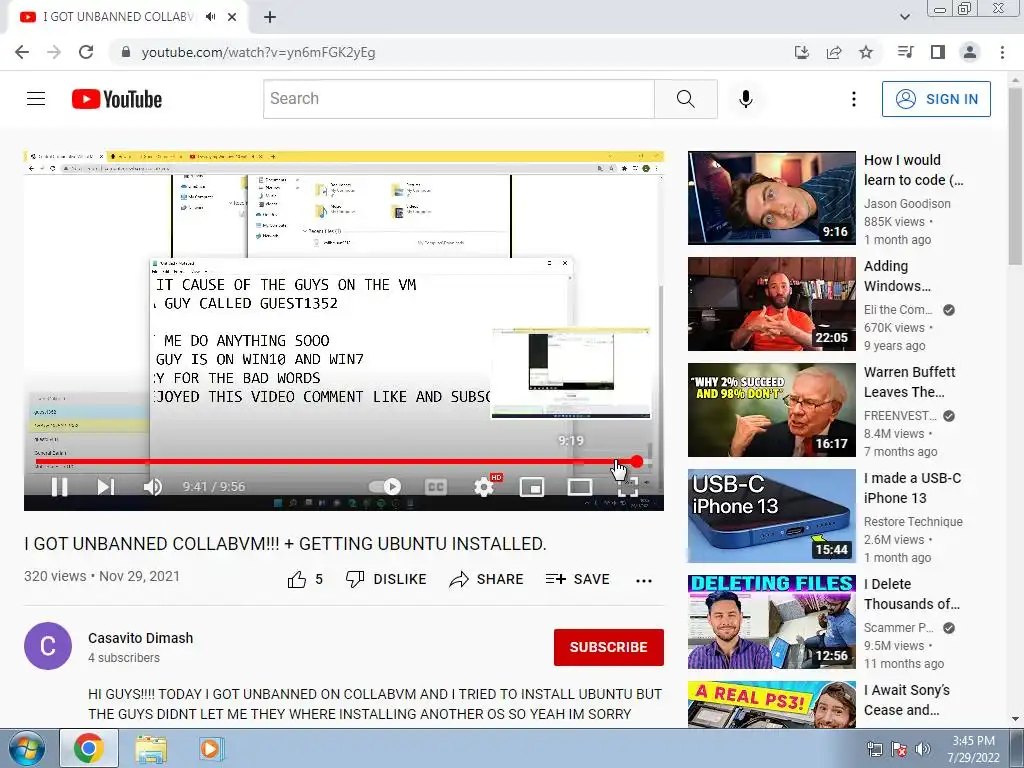Open media controls icon in Chrome toolbar

tap(905, 52)
